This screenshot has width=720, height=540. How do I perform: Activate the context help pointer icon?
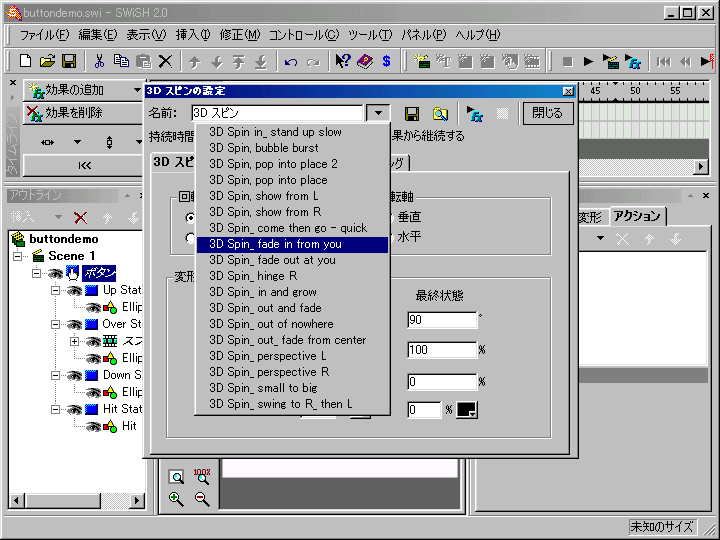point(343,61)
